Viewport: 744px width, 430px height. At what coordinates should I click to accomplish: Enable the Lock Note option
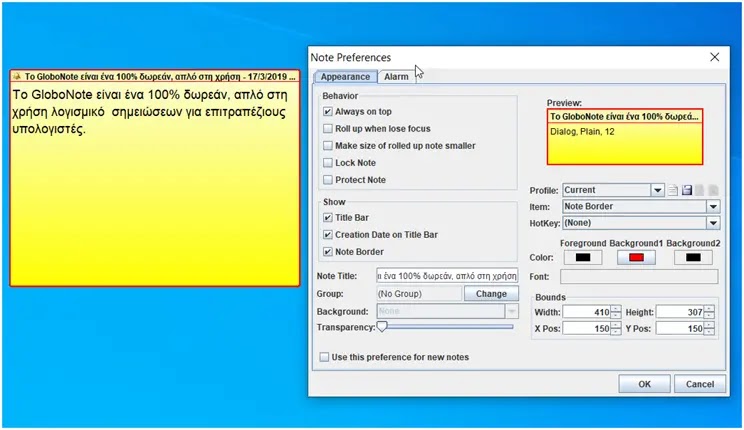click(327, 163)
